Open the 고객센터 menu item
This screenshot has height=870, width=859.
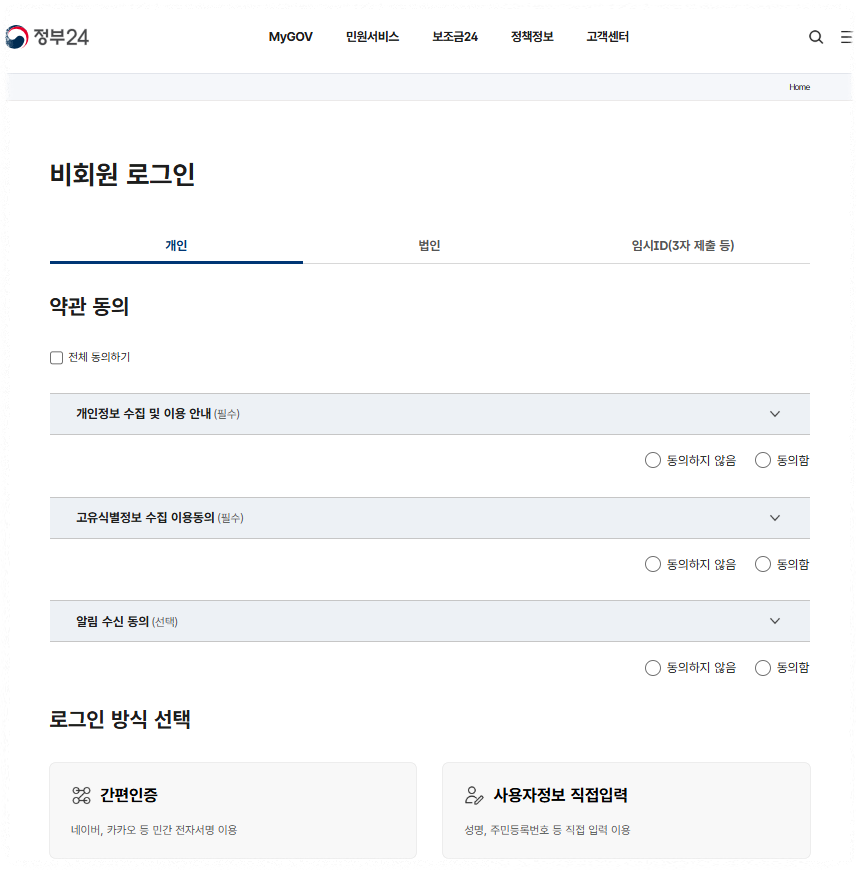[x=605, y=36]
